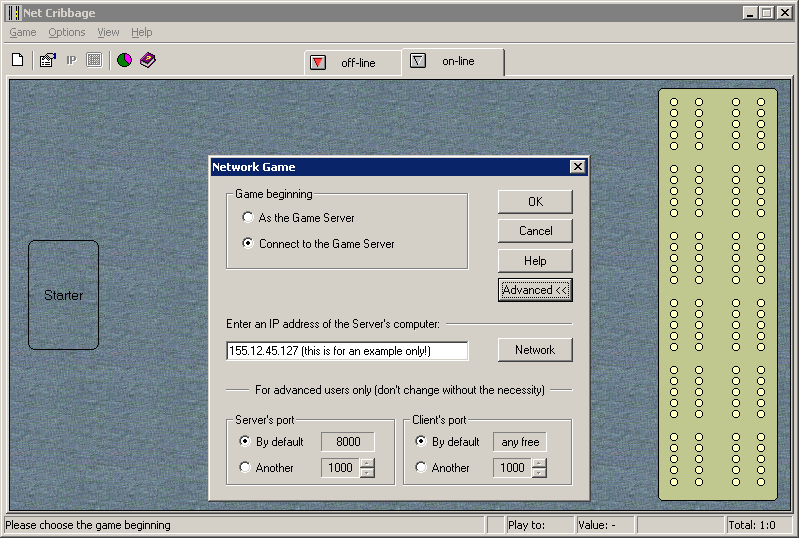This screenshot has width=799, height=538.
Task: Click the Starter card placeholder
Action: point(63,295)
